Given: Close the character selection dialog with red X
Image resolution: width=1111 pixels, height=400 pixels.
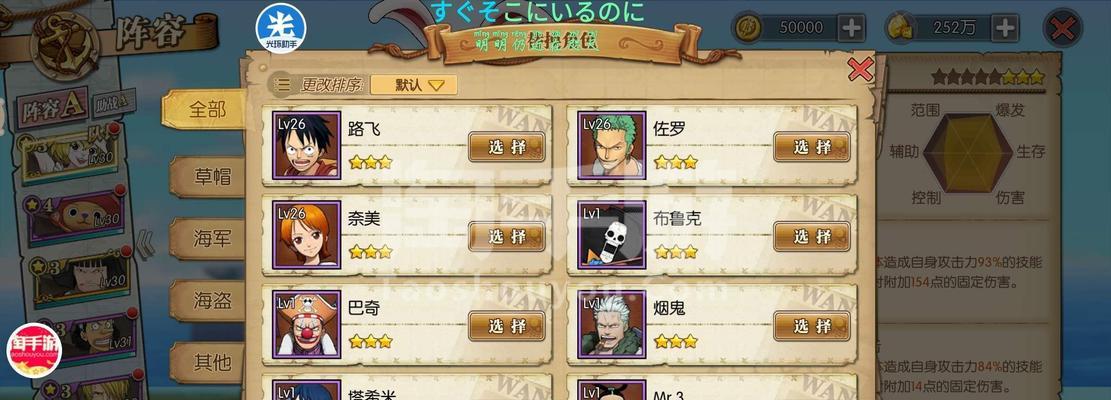Looking at the screenshot, I should [860, 69].
